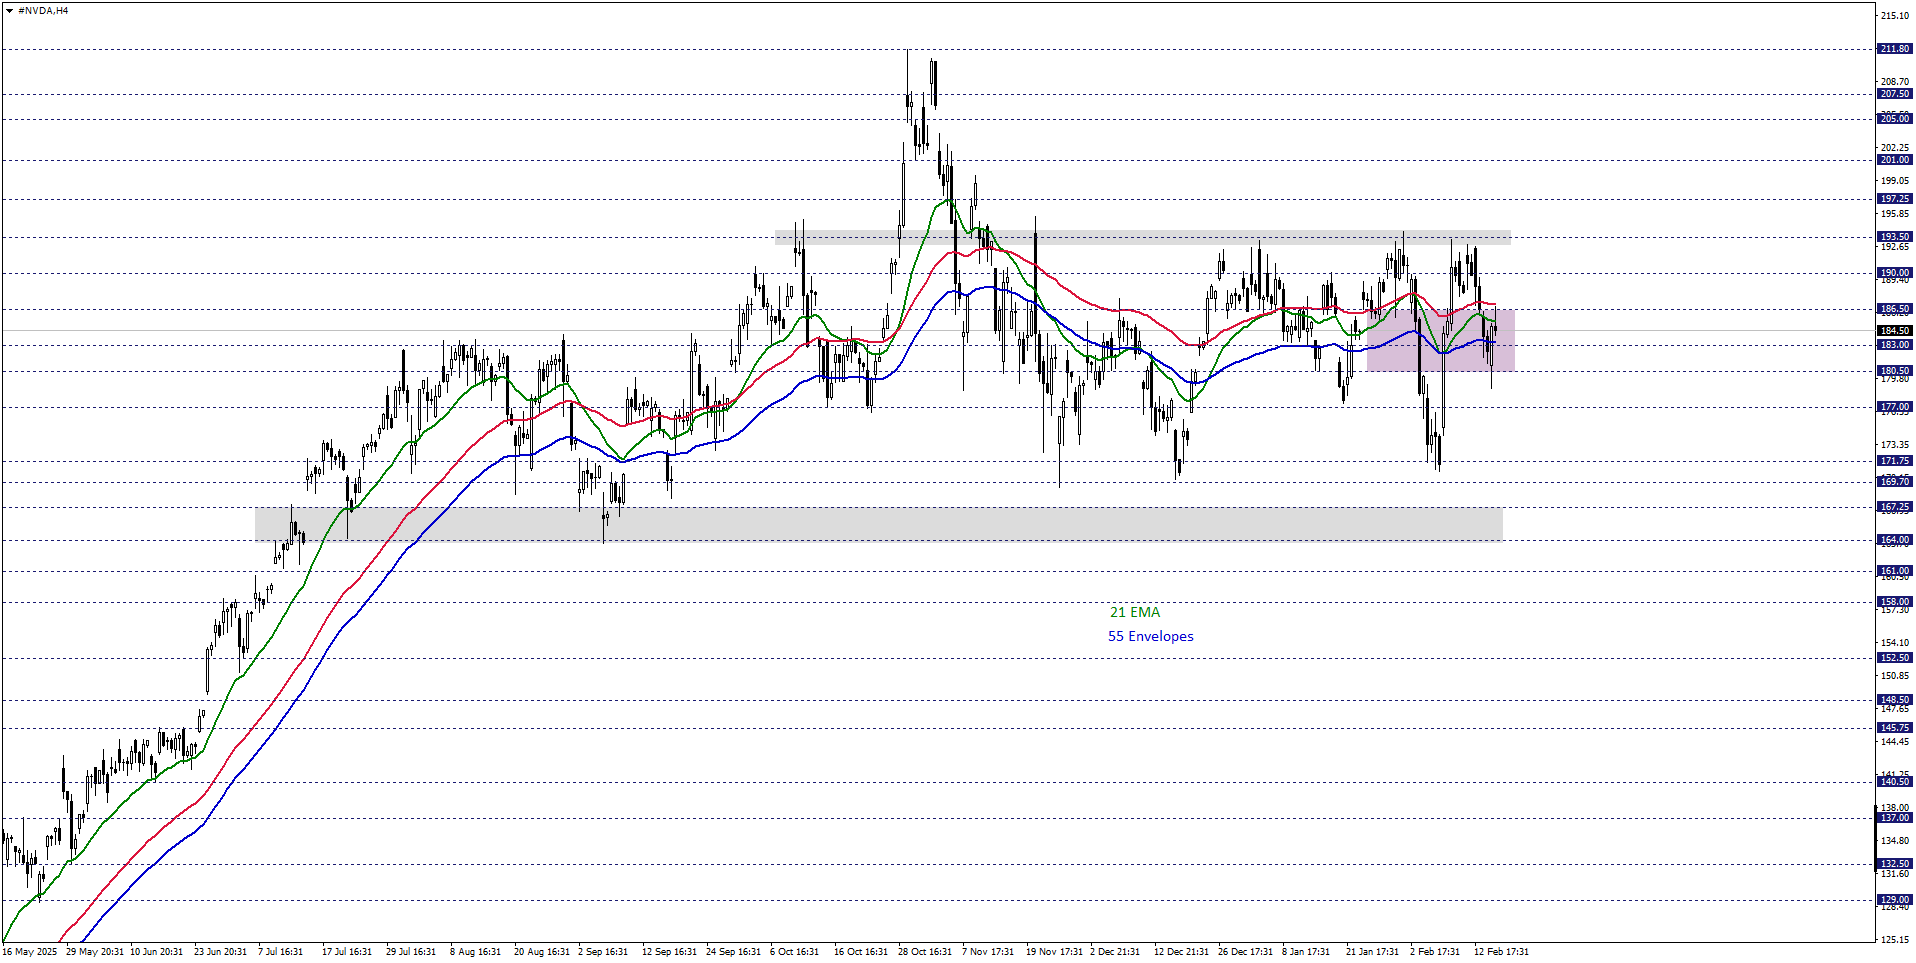This screenshot has height=963, width=1916.
Task: Click the 129.00 price level label
Action: click(x=1894, y=900)
